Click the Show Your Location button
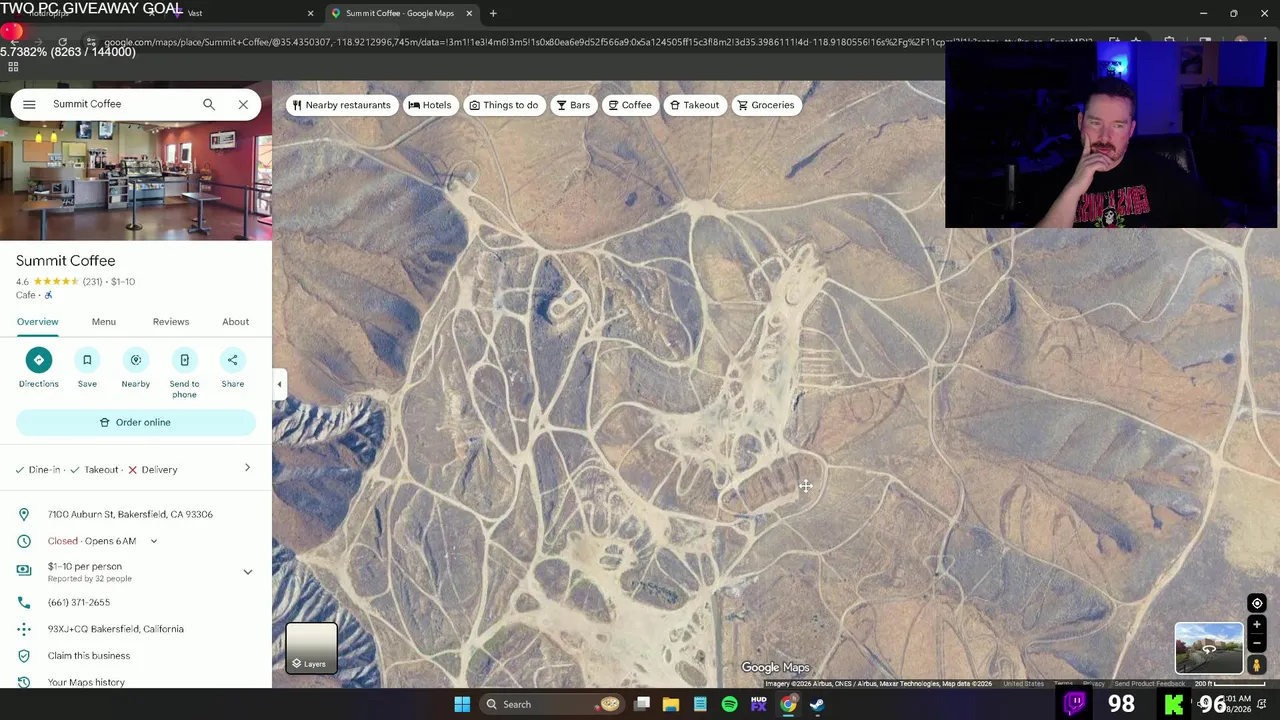The image size is (1280, 720). 1257,603
